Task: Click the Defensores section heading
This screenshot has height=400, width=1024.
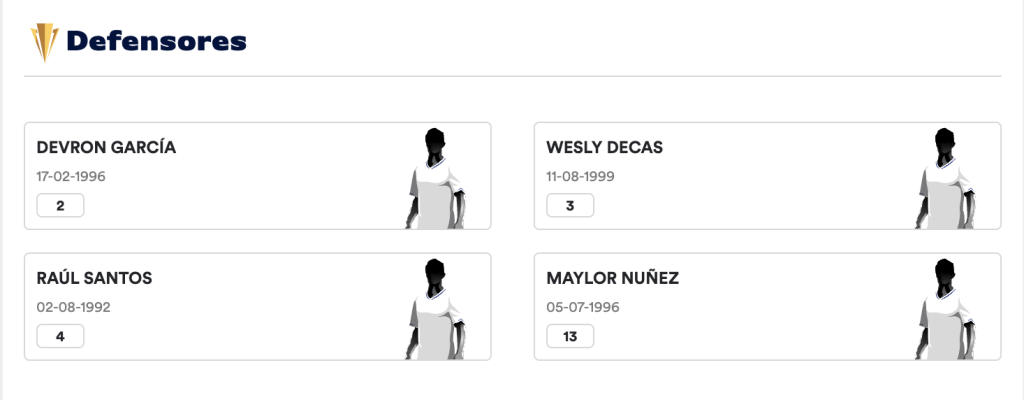Action: tap(156, 42)
